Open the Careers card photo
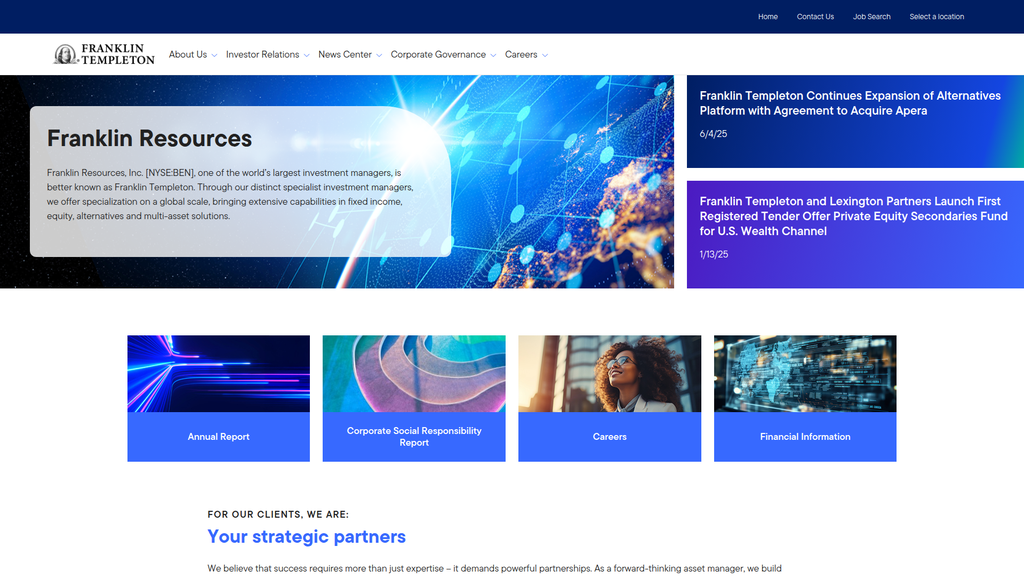1024x576 pixels. [610, 374]
